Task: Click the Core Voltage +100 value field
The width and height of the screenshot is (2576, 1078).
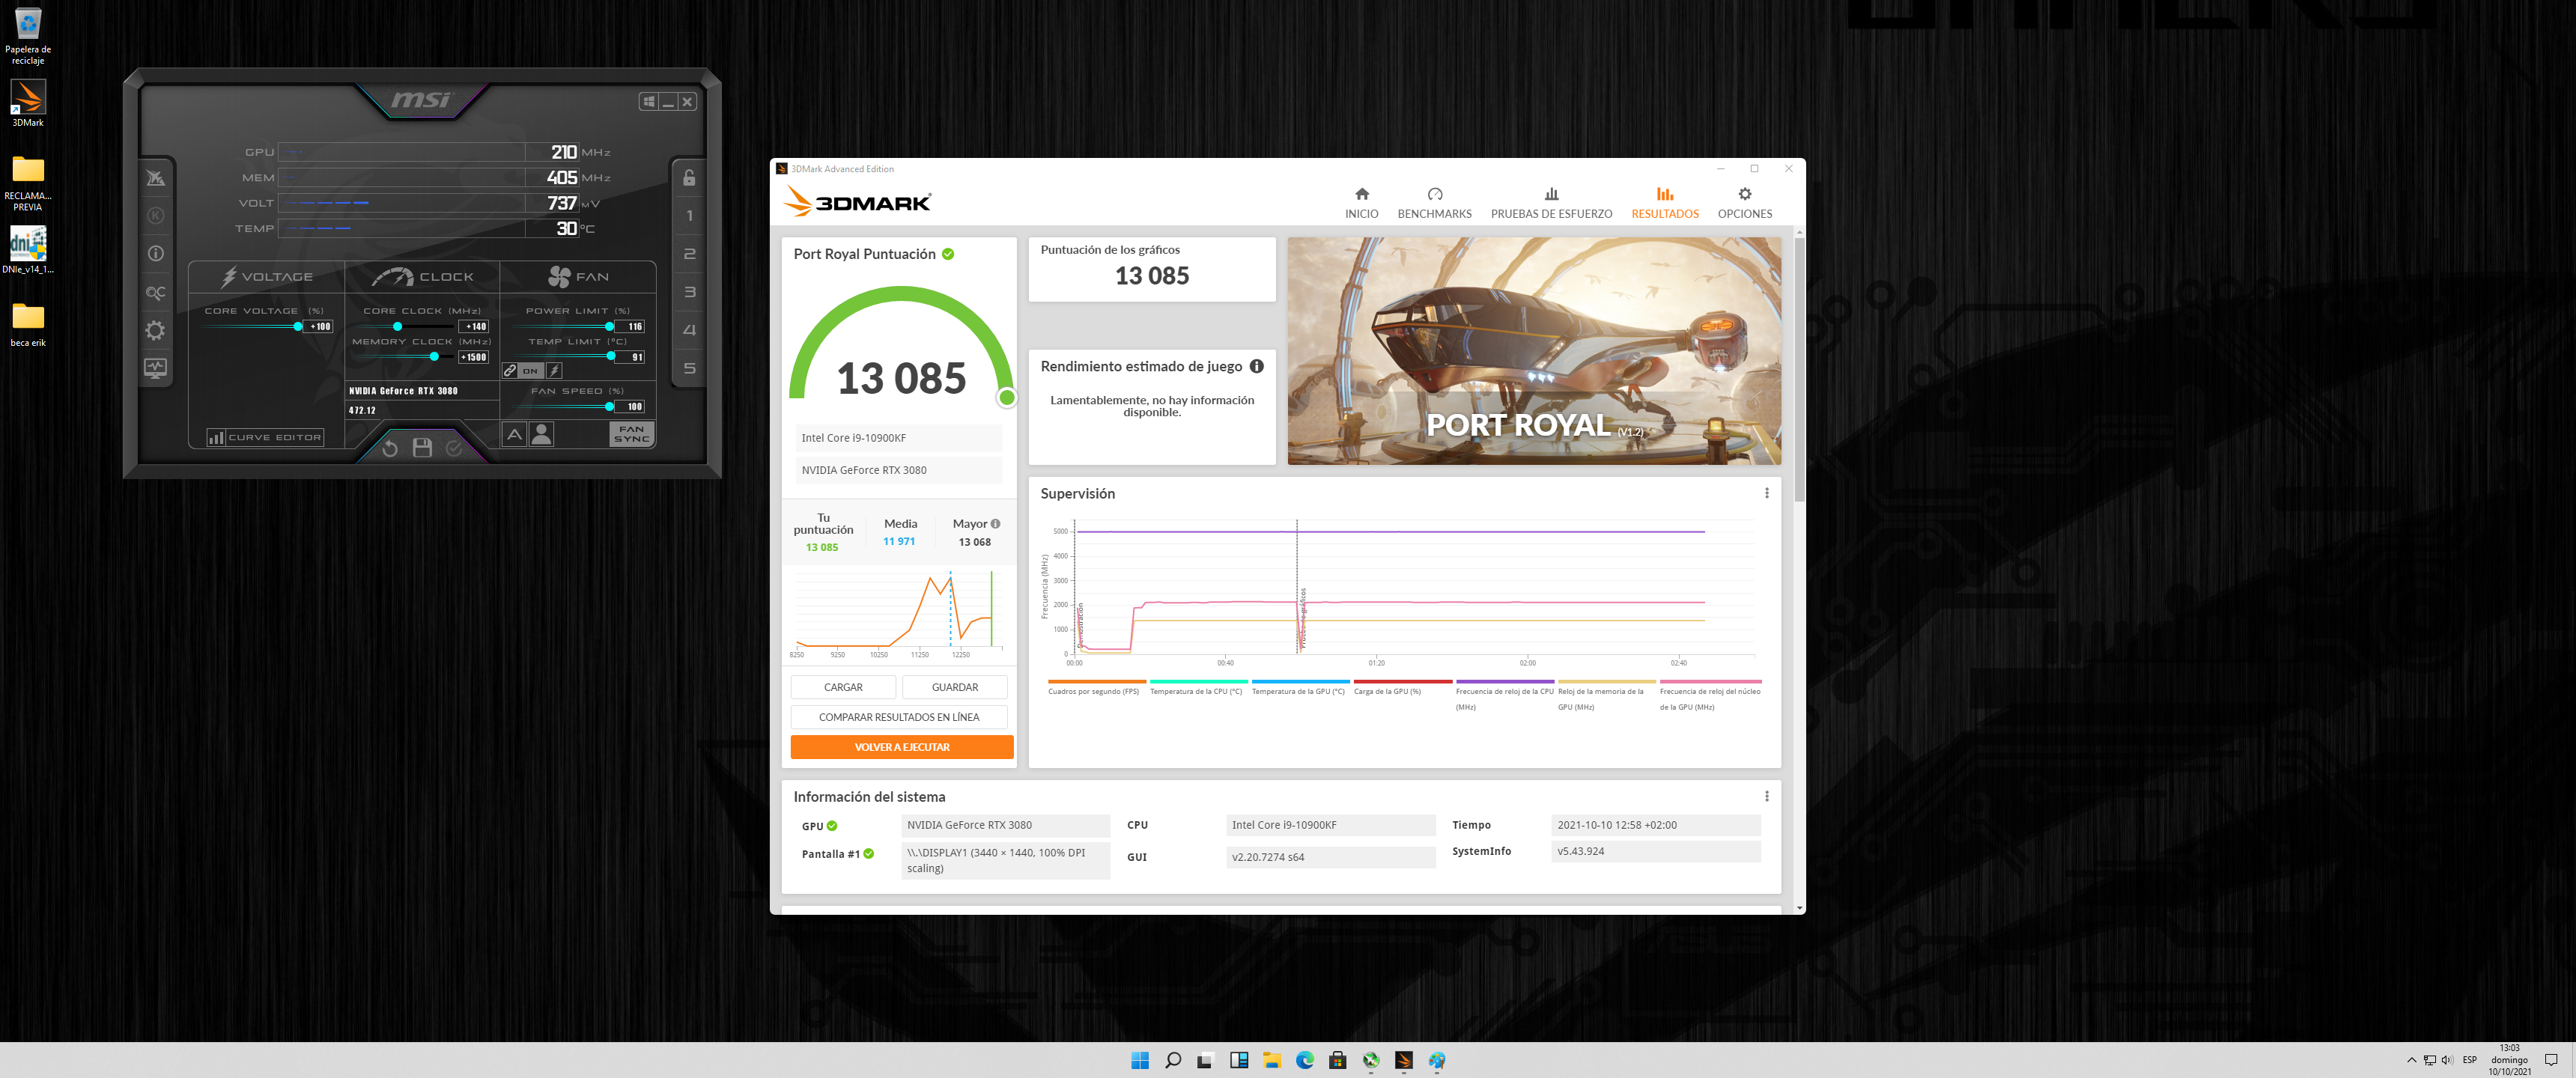Action: point(319,327)
